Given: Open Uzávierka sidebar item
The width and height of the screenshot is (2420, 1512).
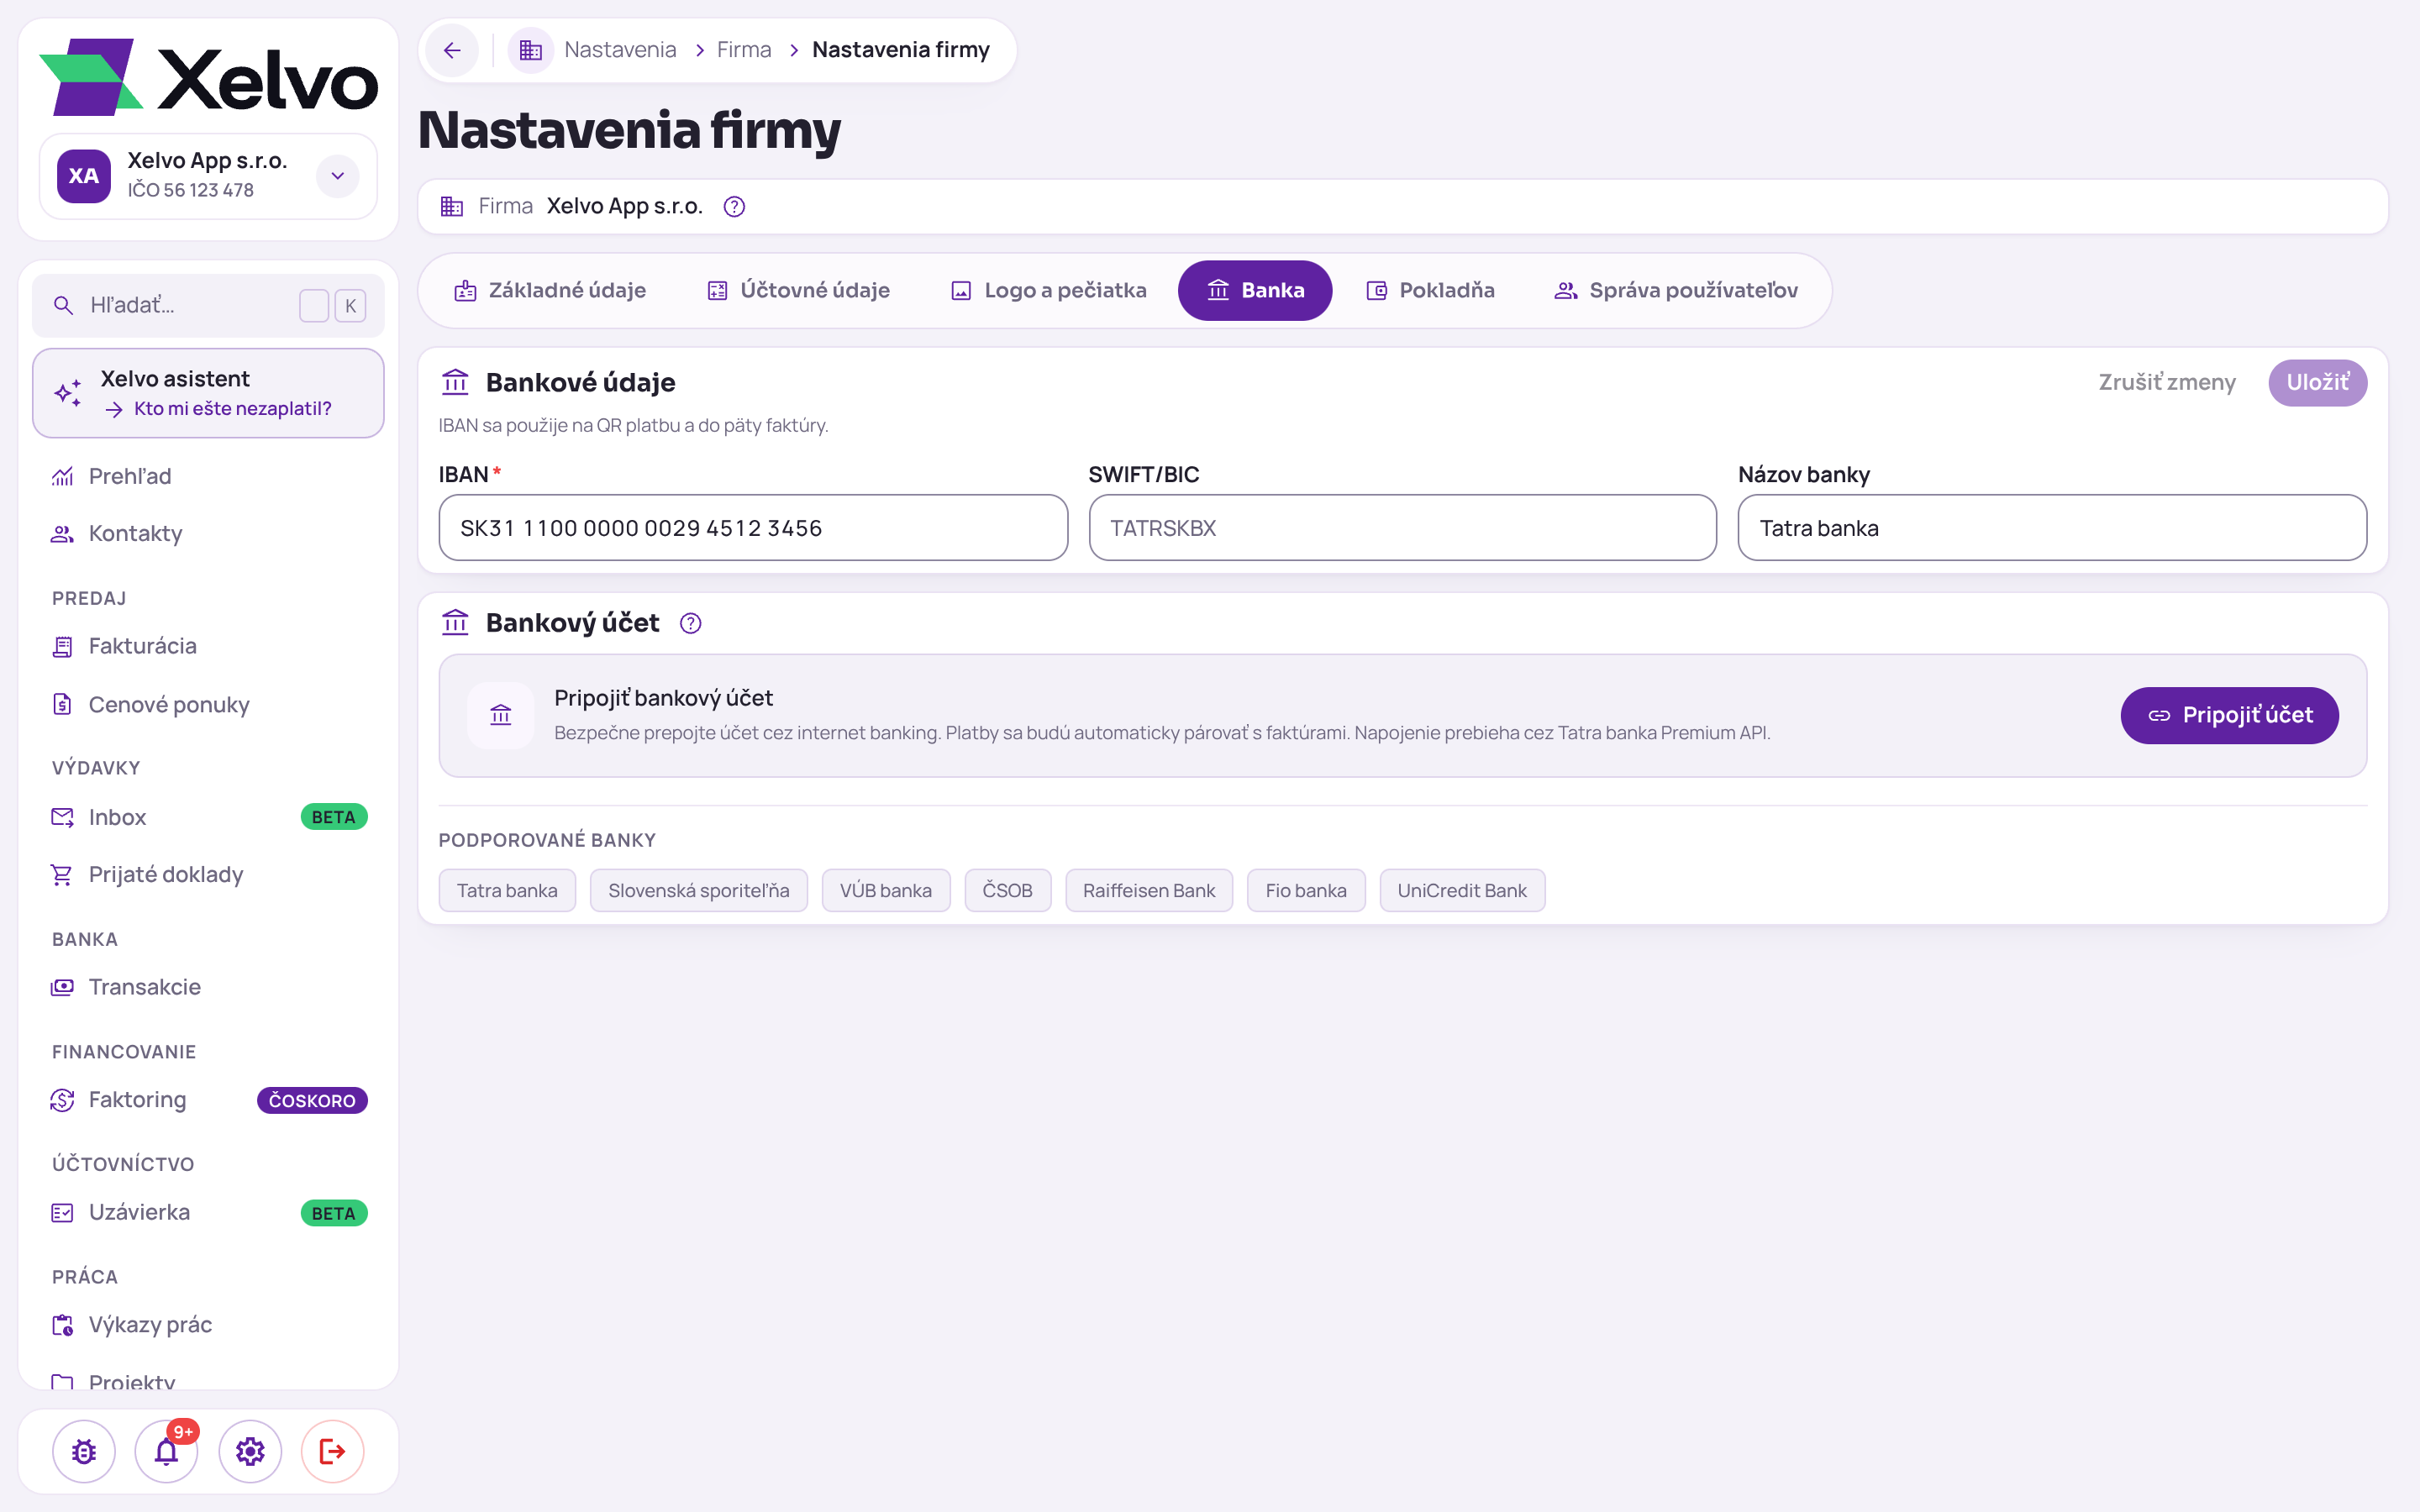Looking at the screenshot, I should (x=208, y=1212).
